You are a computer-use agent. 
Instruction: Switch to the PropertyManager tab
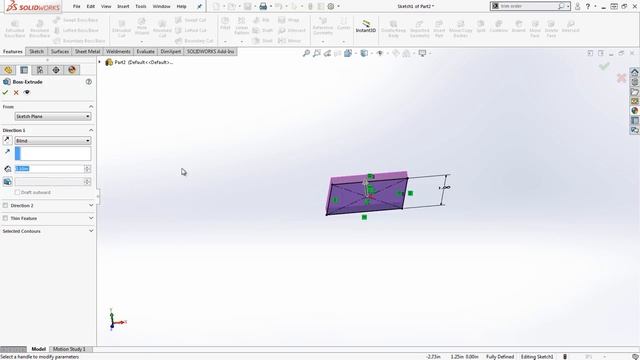[x=24, y=70]
